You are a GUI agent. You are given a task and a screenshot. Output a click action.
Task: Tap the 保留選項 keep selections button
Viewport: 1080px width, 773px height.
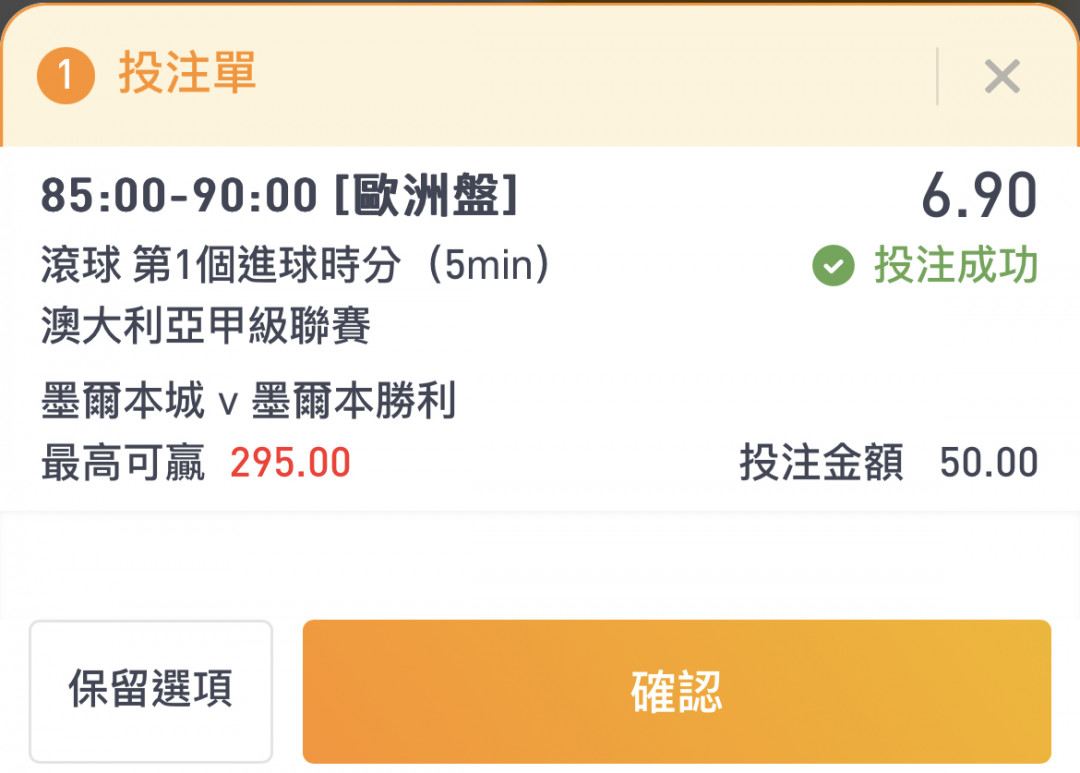pyautogui.click(x=151, y=691)
